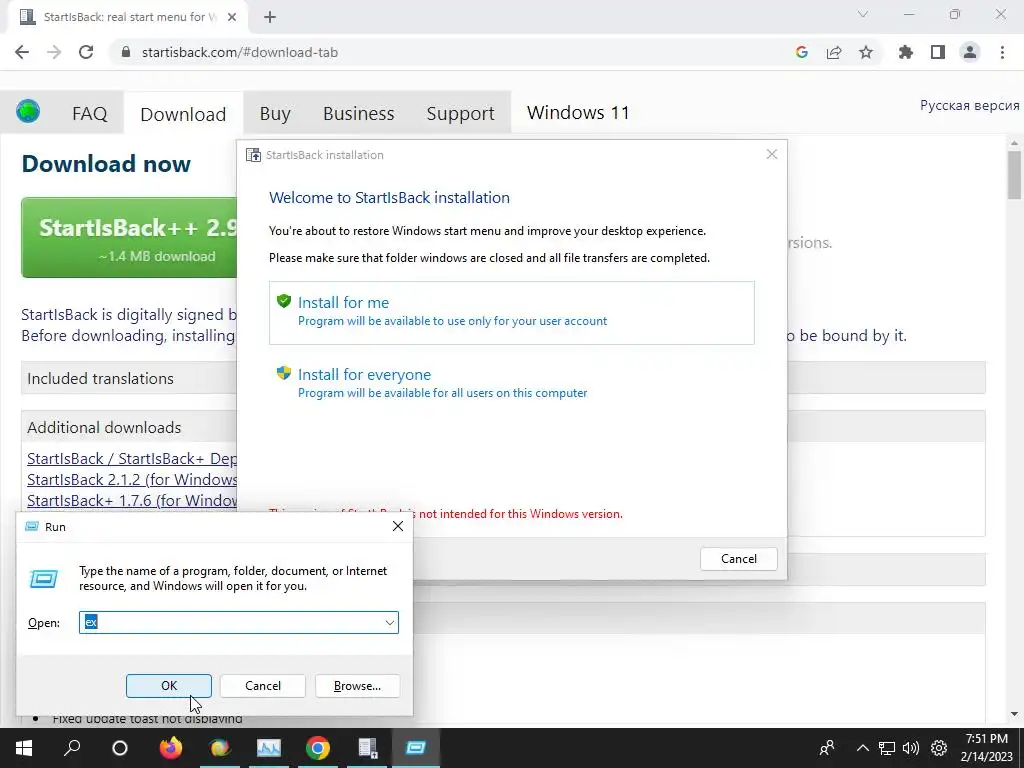Open Cortana circle icon on taskbar
The width and height of the screenshot is (1024, 768).
pyautogui.click(x=120, y=748)
